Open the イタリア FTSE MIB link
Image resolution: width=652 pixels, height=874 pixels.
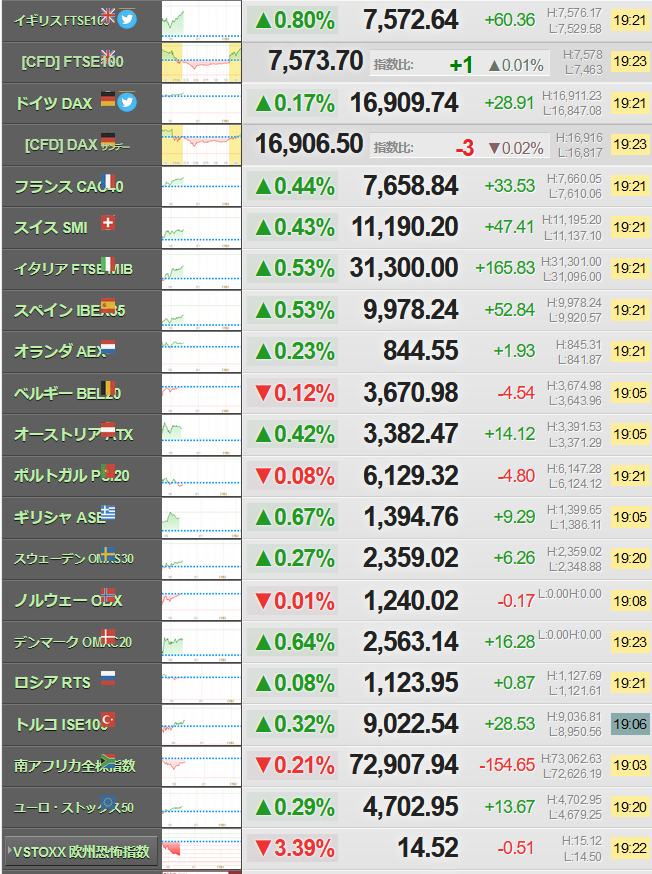(73, 269)
